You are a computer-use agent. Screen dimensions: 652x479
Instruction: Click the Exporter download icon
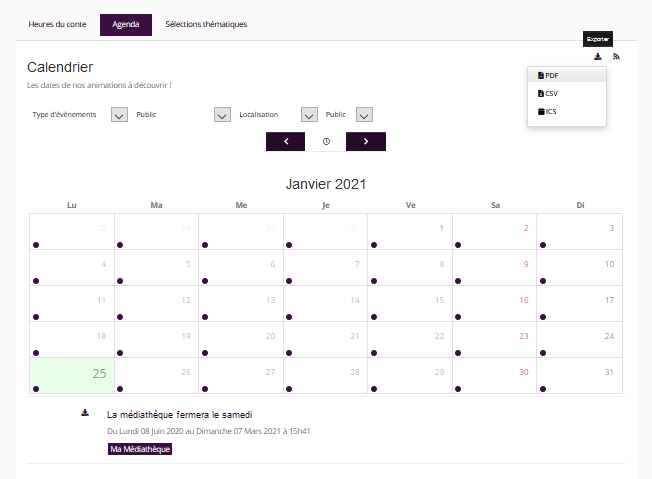pos(598,57)
